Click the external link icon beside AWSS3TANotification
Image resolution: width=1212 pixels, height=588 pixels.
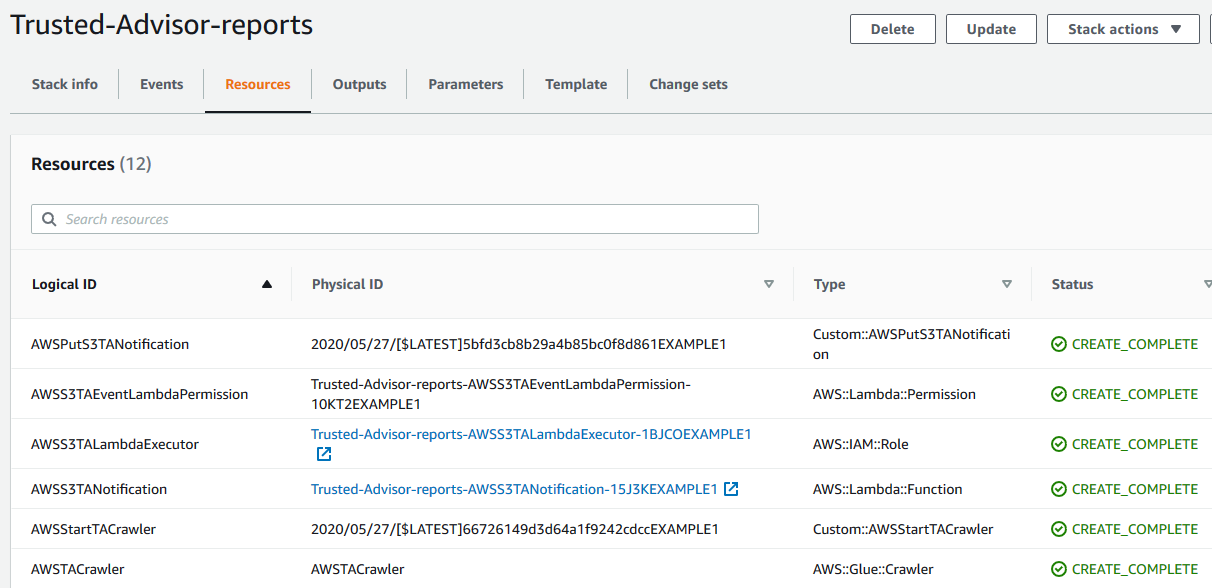[733, 489]
